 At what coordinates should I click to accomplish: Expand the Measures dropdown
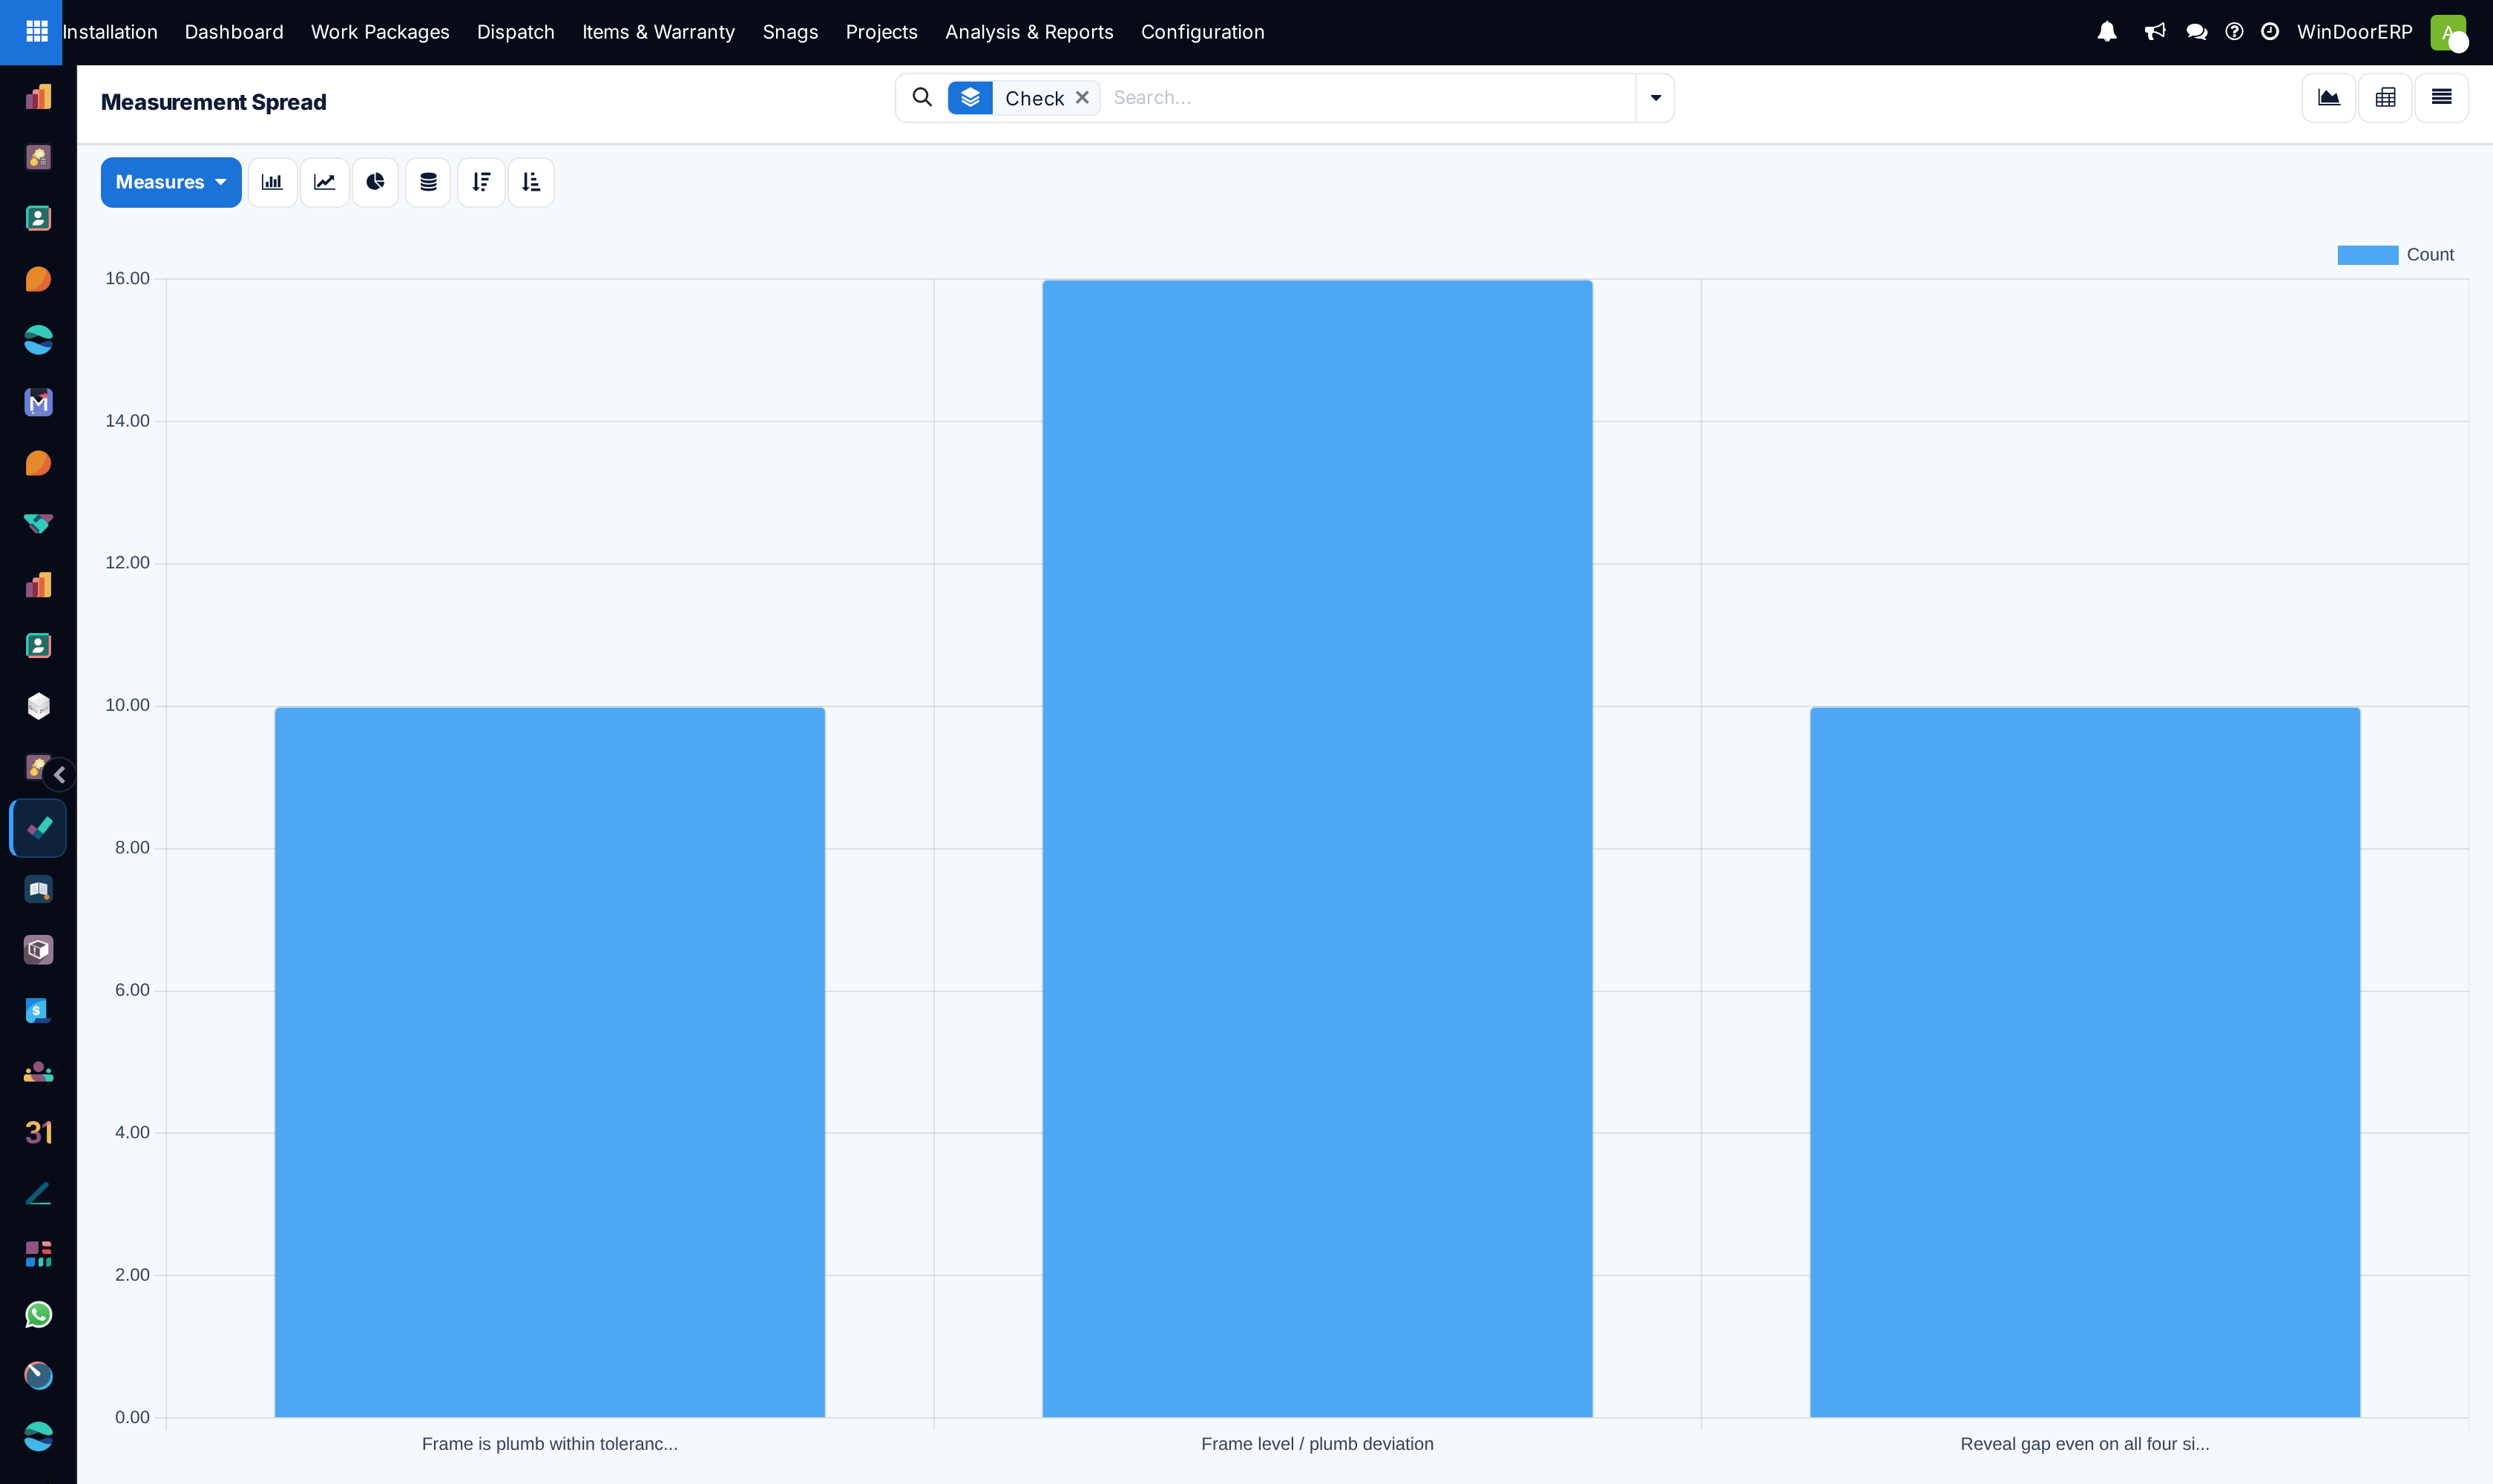click(171, 182)
